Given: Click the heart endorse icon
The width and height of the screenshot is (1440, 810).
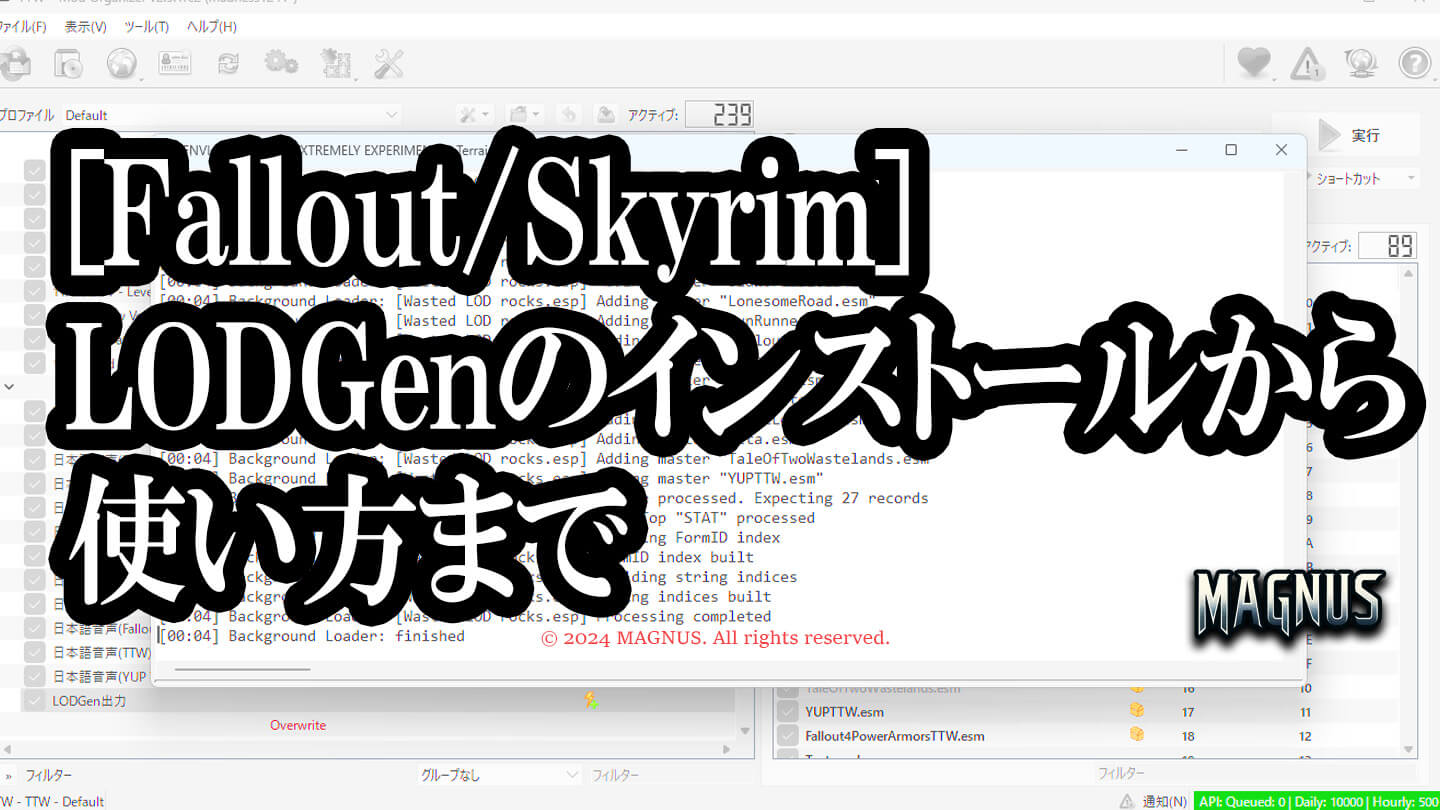Looking at the screenshot, I should [1253, 64].
